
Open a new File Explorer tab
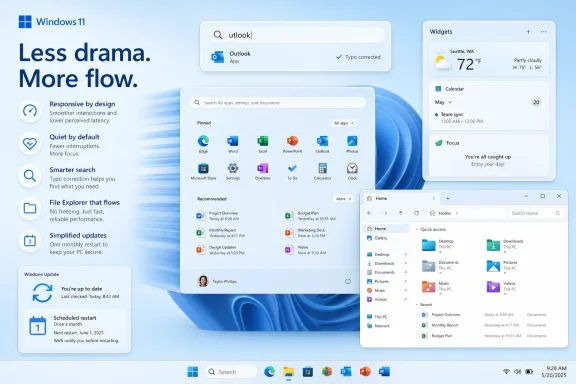tap(447, 198)
